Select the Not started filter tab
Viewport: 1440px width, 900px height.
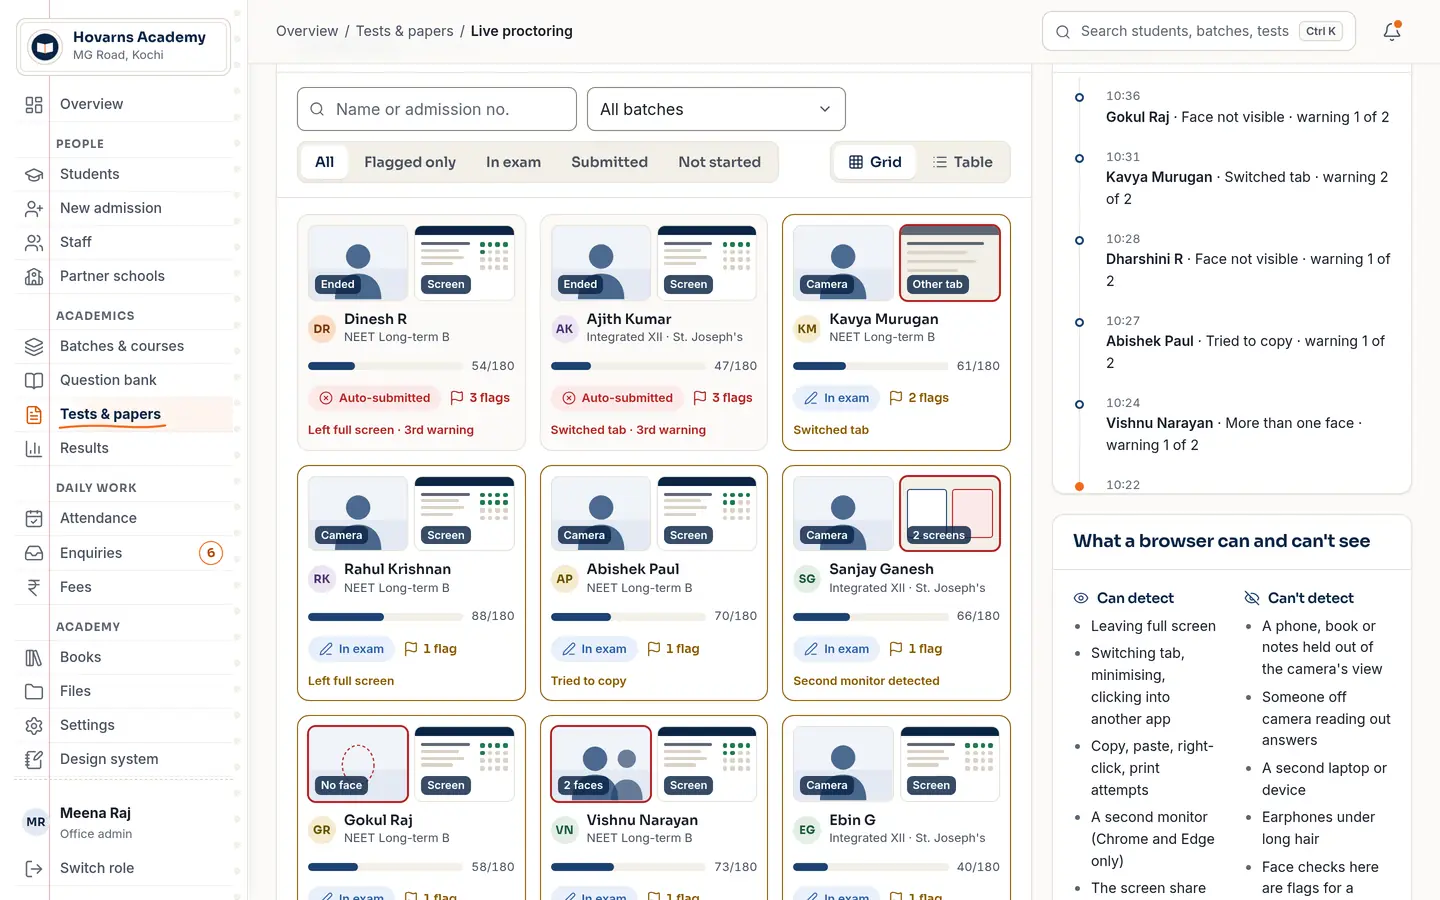[719, 162]
